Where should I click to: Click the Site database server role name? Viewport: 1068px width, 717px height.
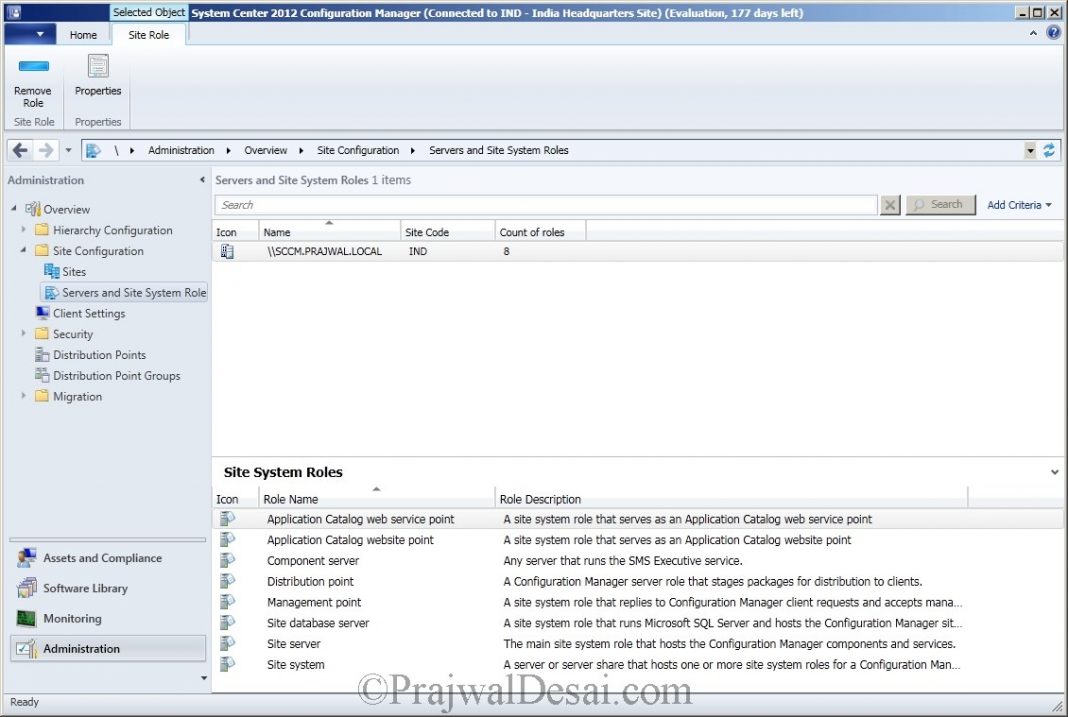tap(318, 623)
